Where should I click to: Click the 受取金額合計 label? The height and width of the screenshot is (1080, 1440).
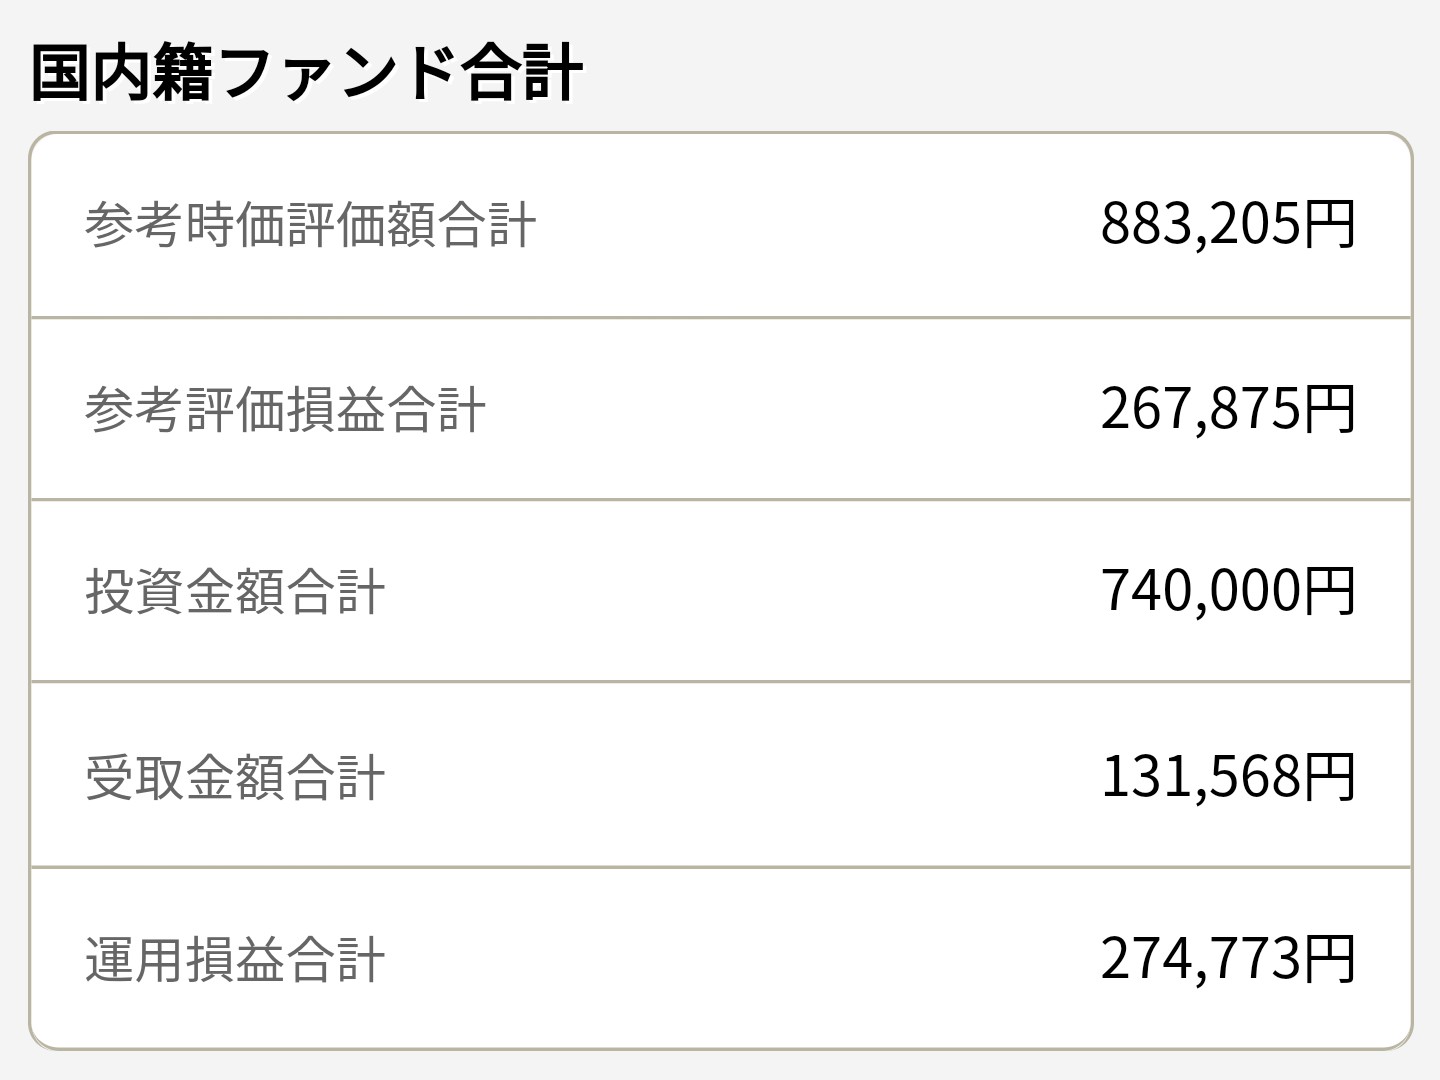(235, 777)
